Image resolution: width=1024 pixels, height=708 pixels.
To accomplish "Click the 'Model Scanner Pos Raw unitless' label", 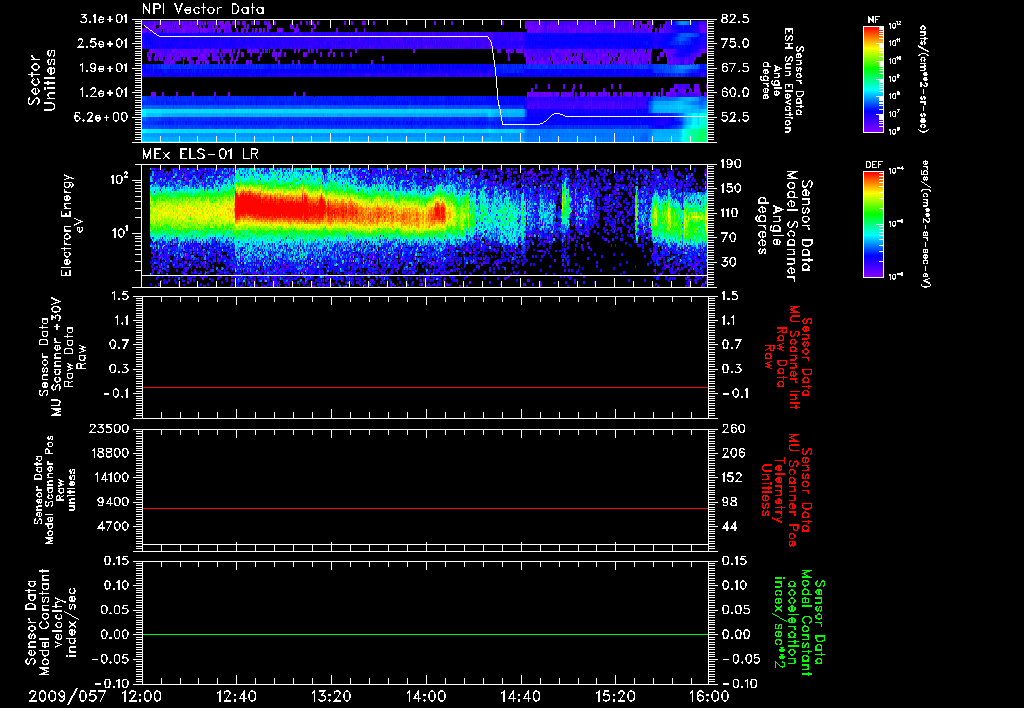I will coord(55,489).
